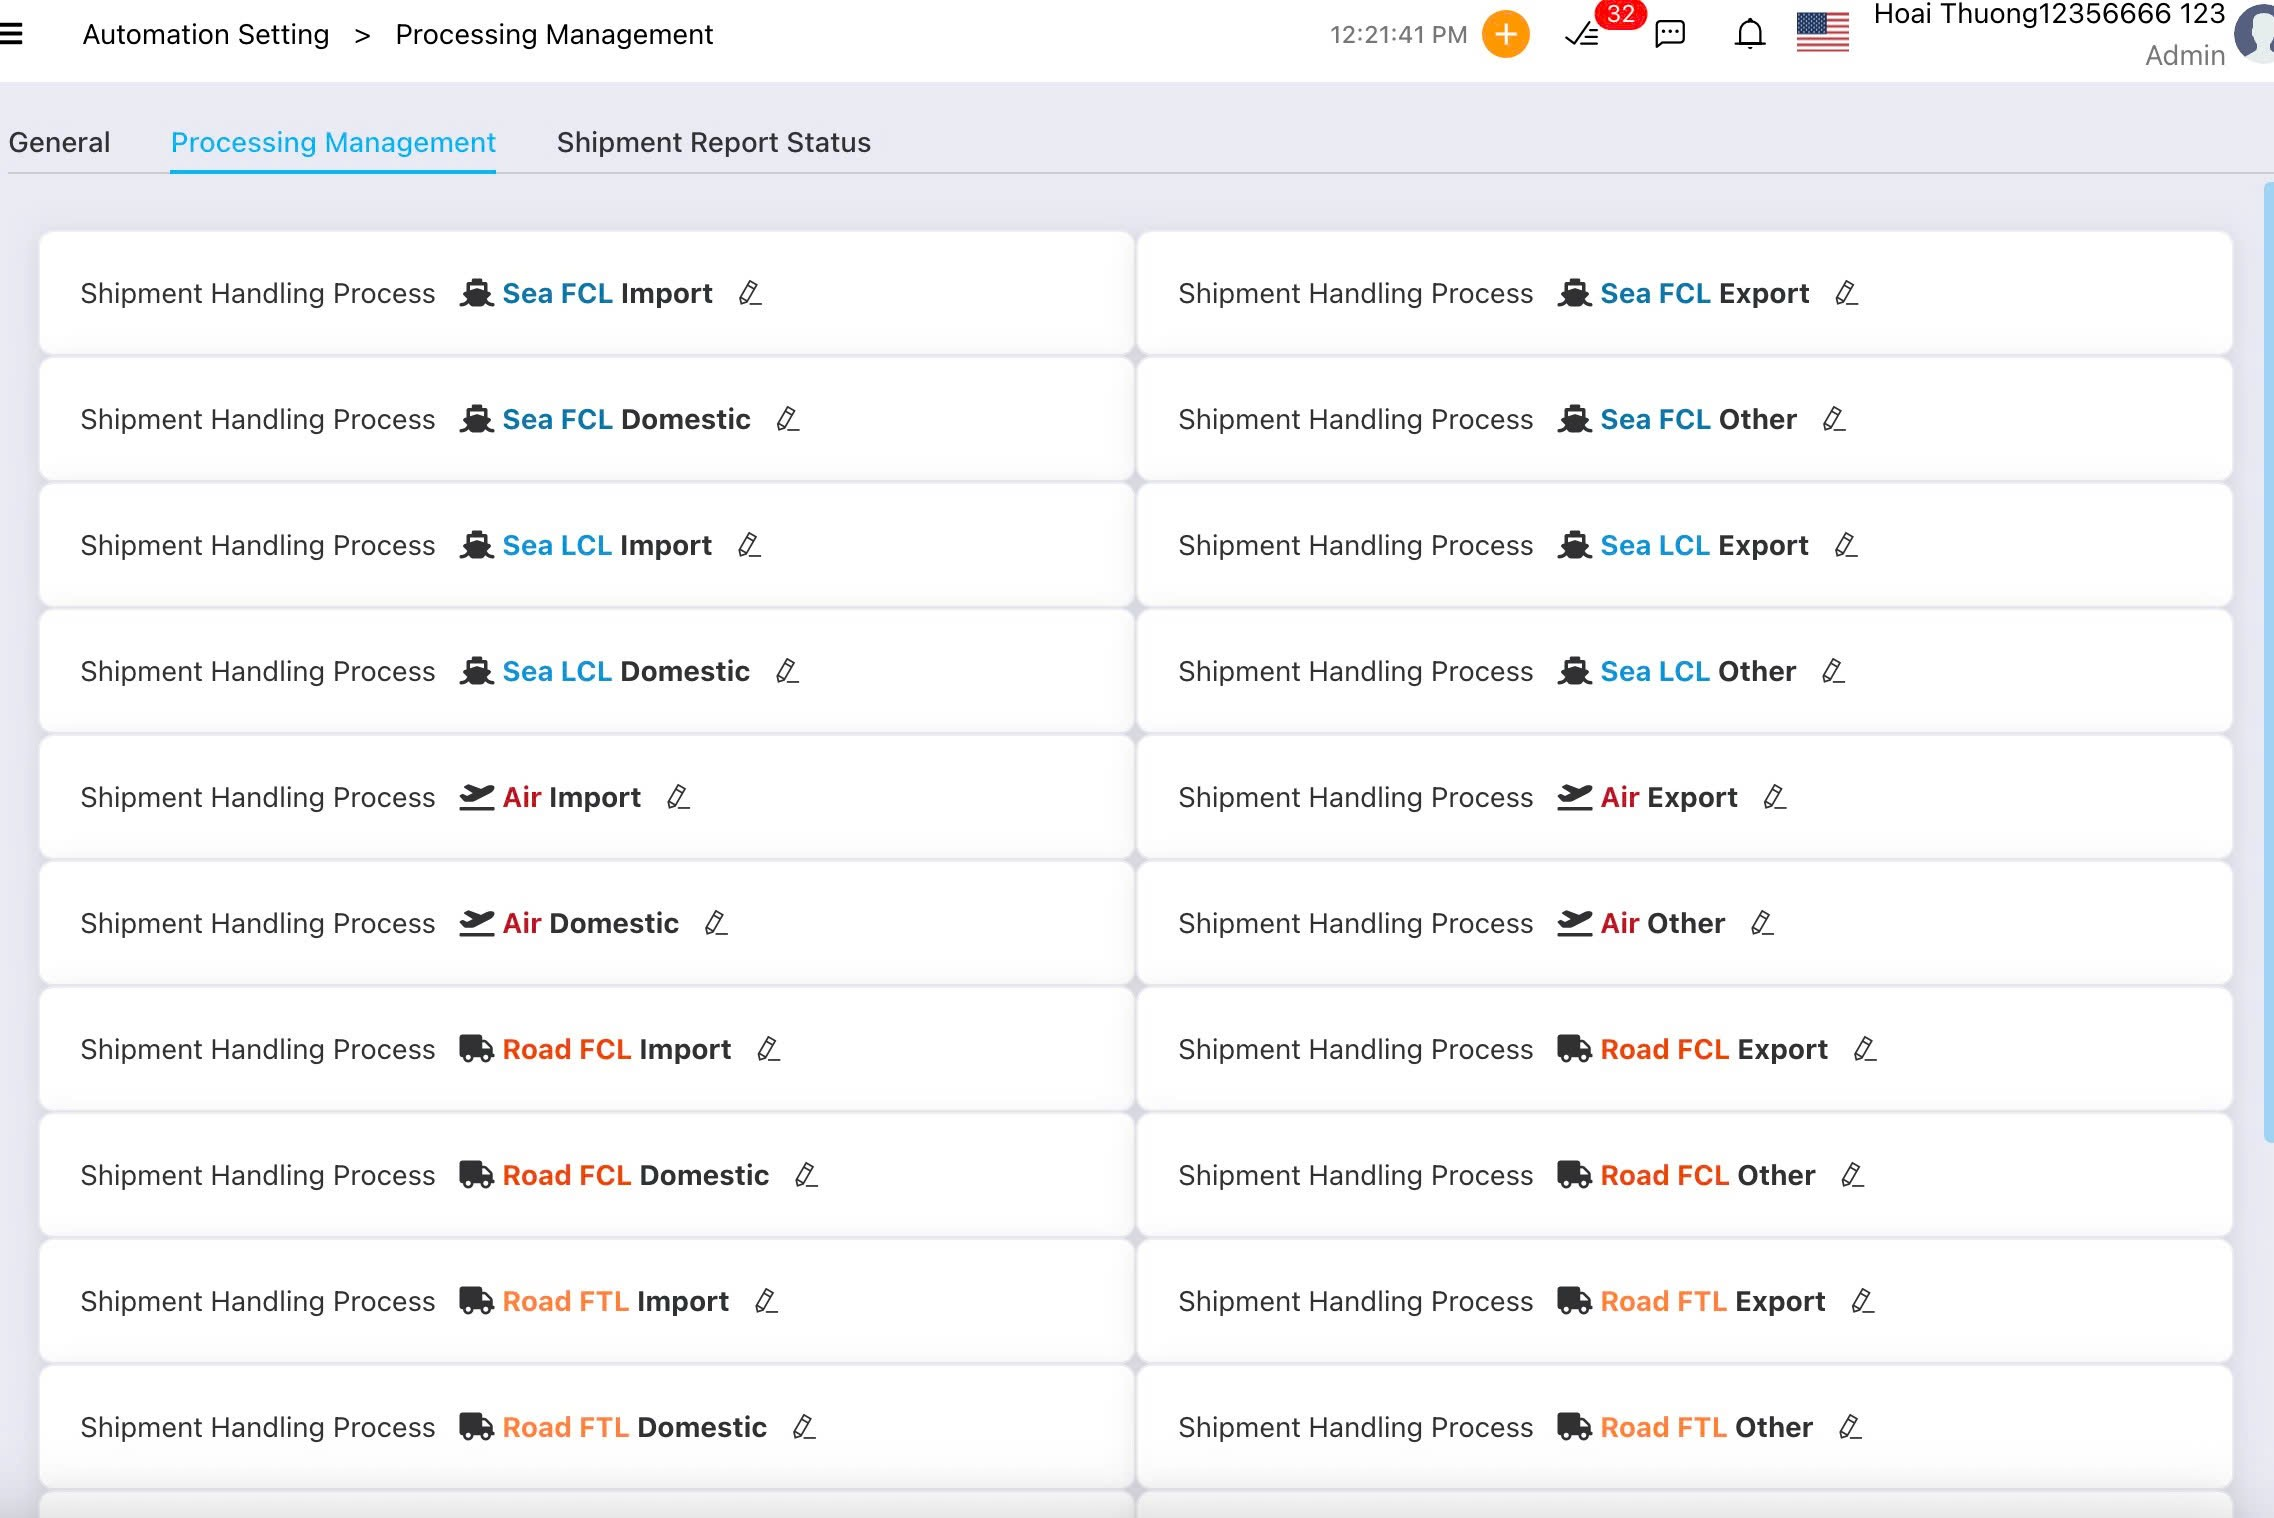
Task: Open the chat messages icon
Action: (1670, 34)
